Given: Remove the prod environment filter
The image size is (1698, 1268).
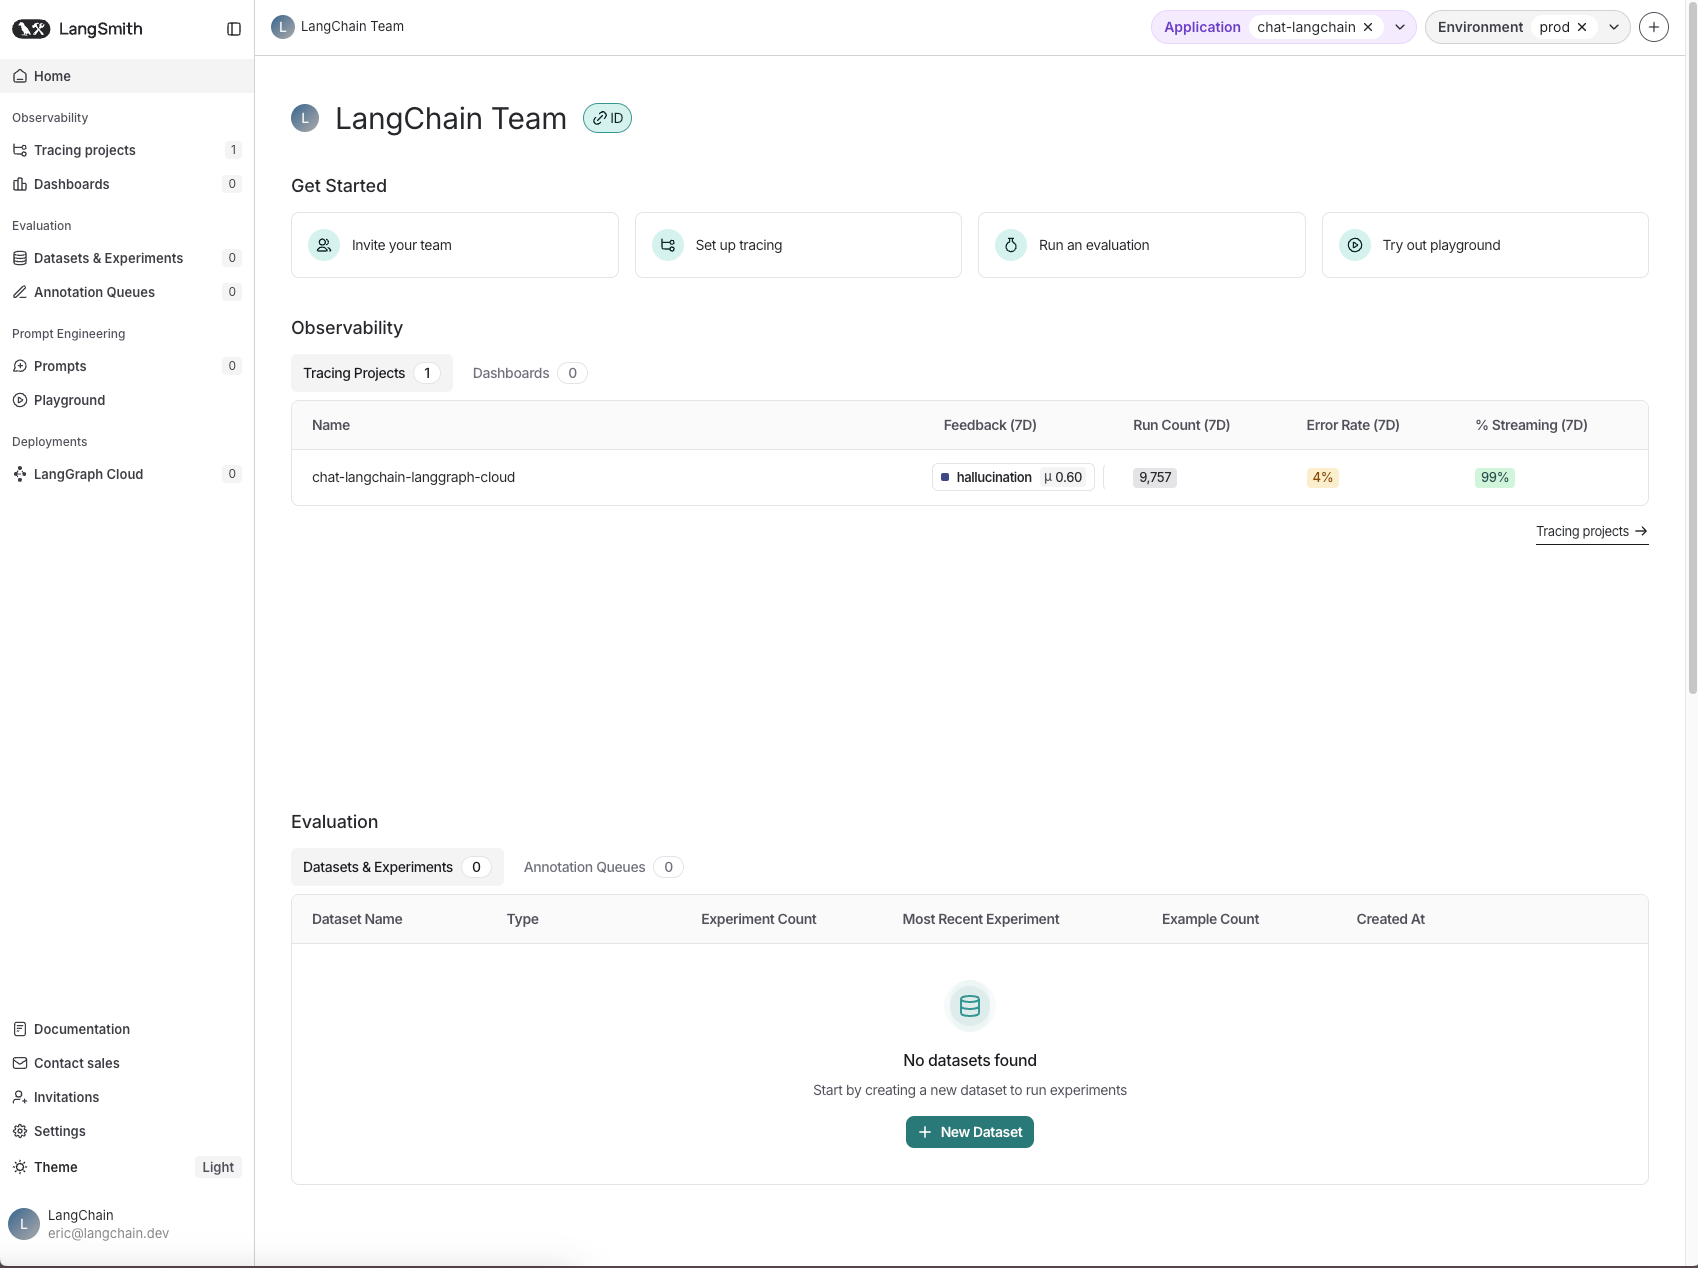Looking at the screenshot, I should (1582, 27).
